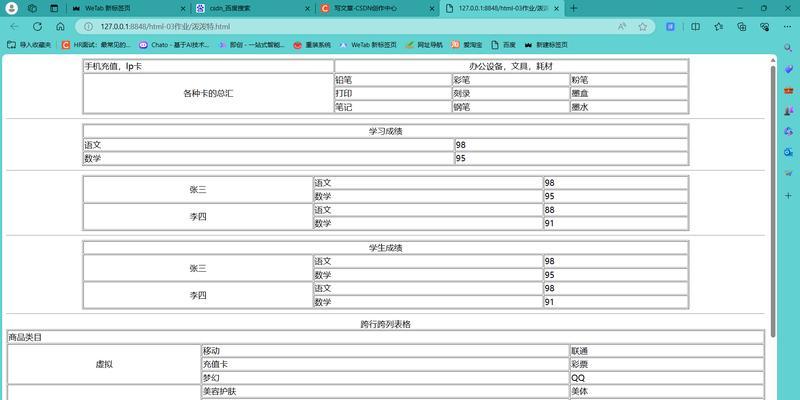Open the browser profile avatar

click(11, 8)
